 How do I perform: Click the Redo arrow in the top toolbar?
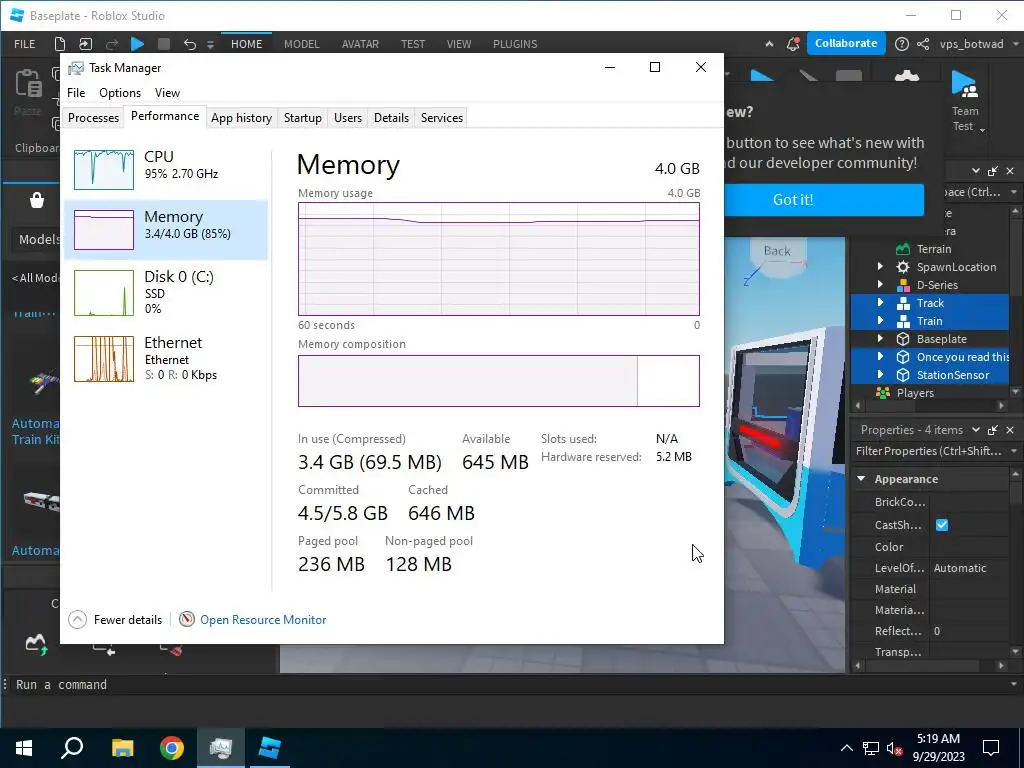(x=112, y=44)
